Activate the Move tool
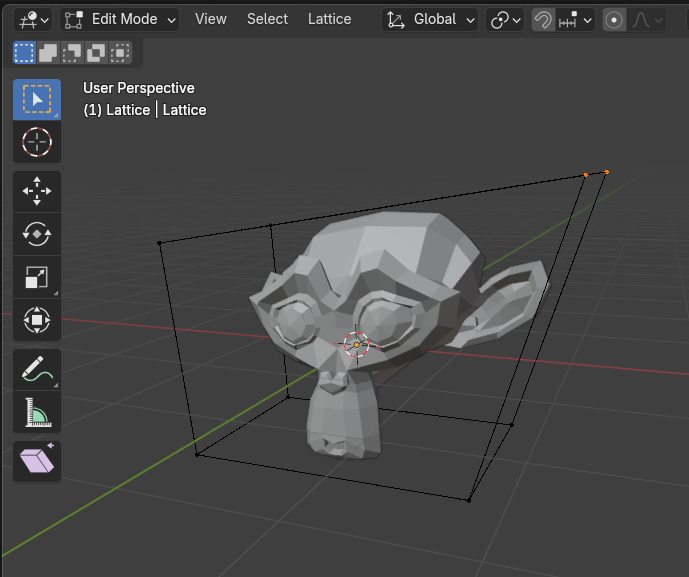 (x=37, y=191)
